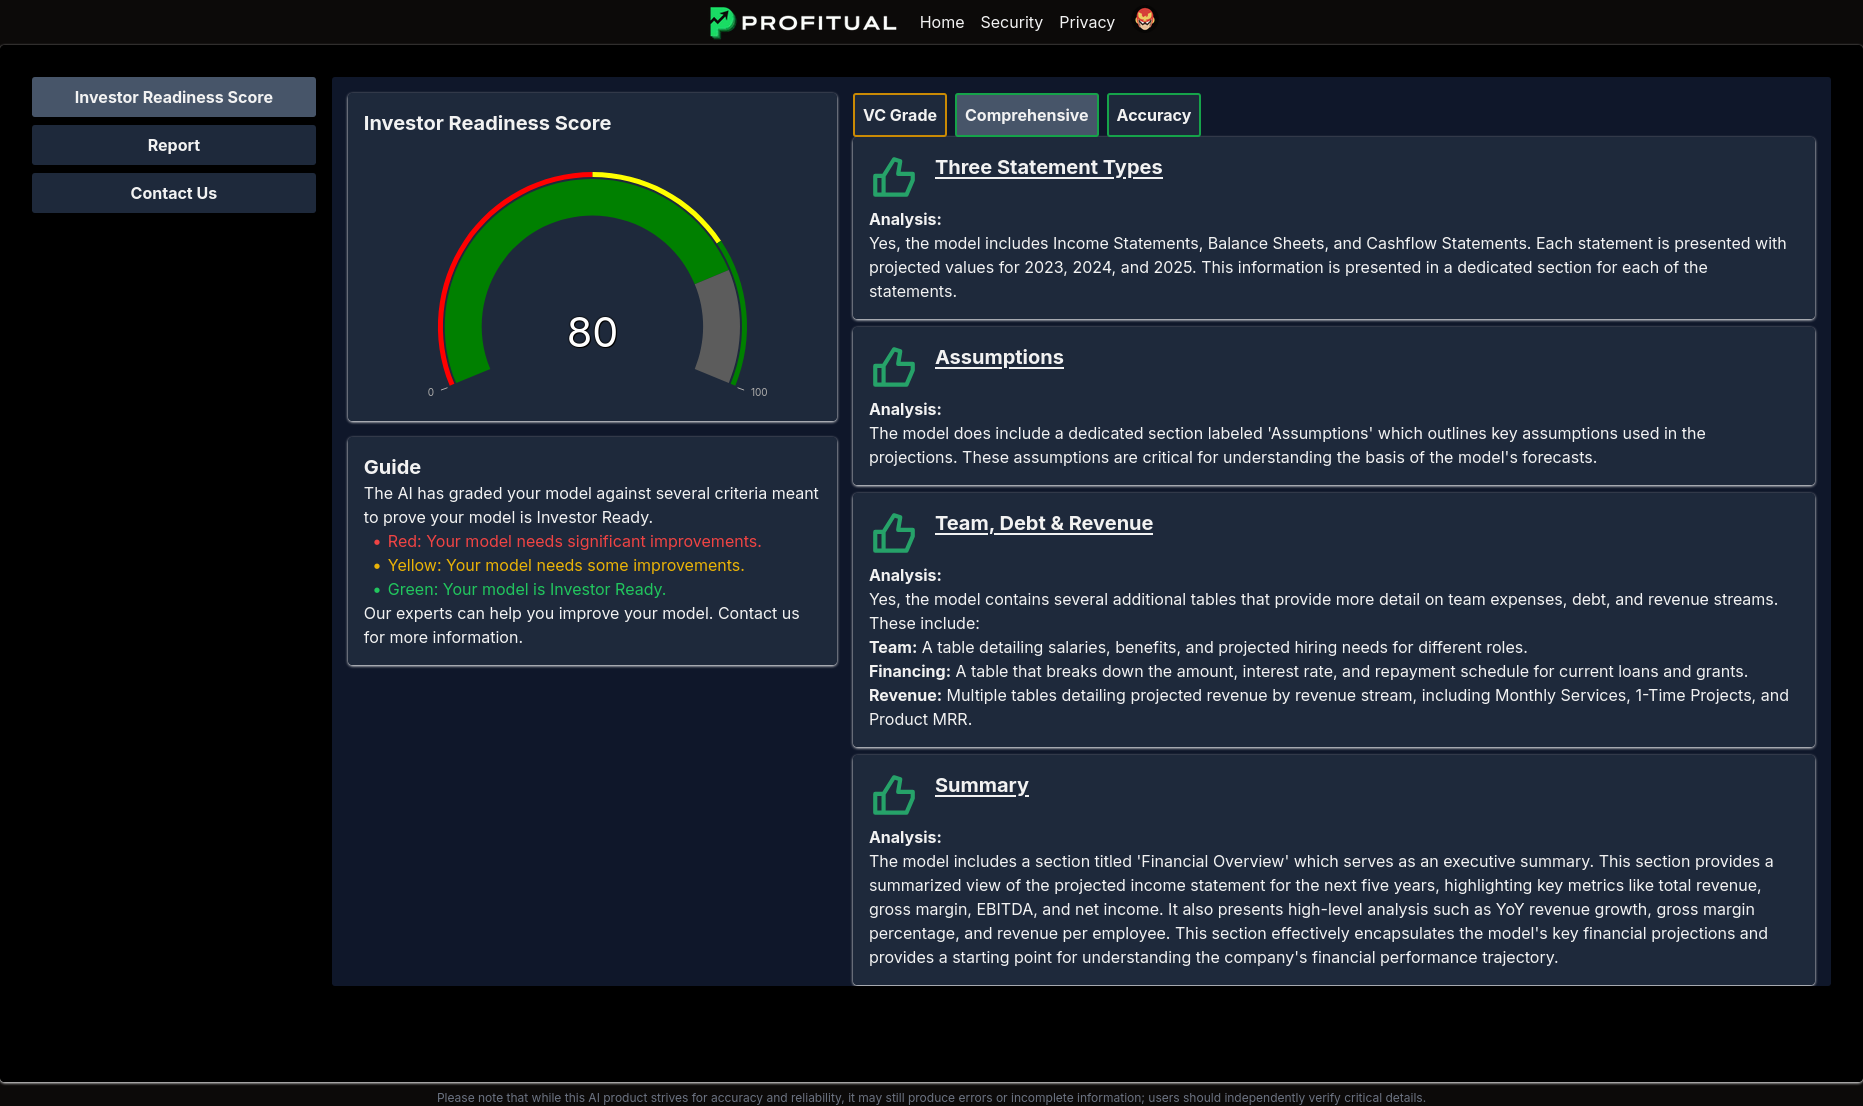
Task: Click the gauge maximum label 100
Action: pos(759,392)
